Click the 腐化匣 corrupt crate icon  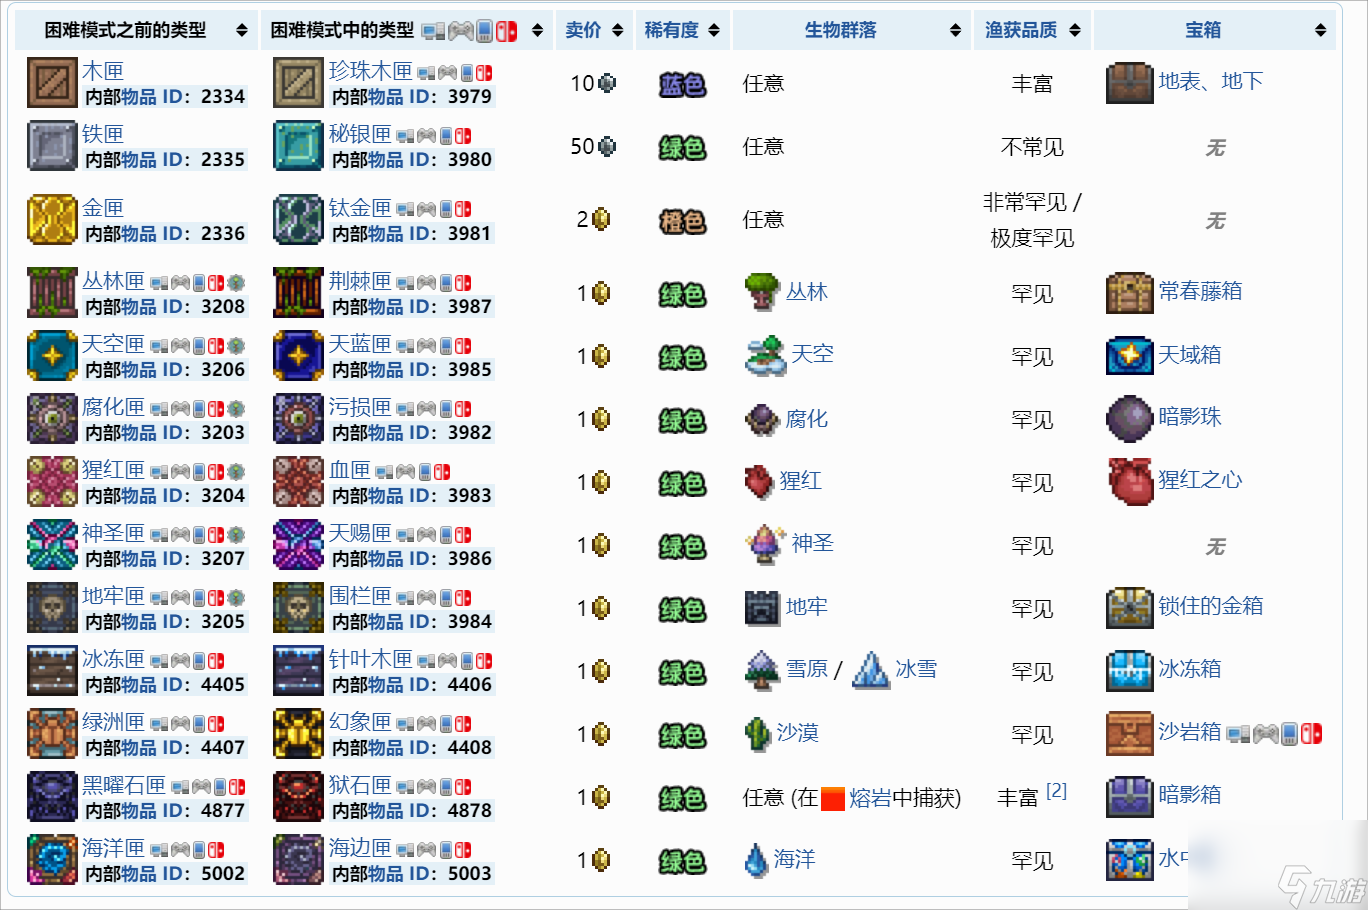coord(52,419)
